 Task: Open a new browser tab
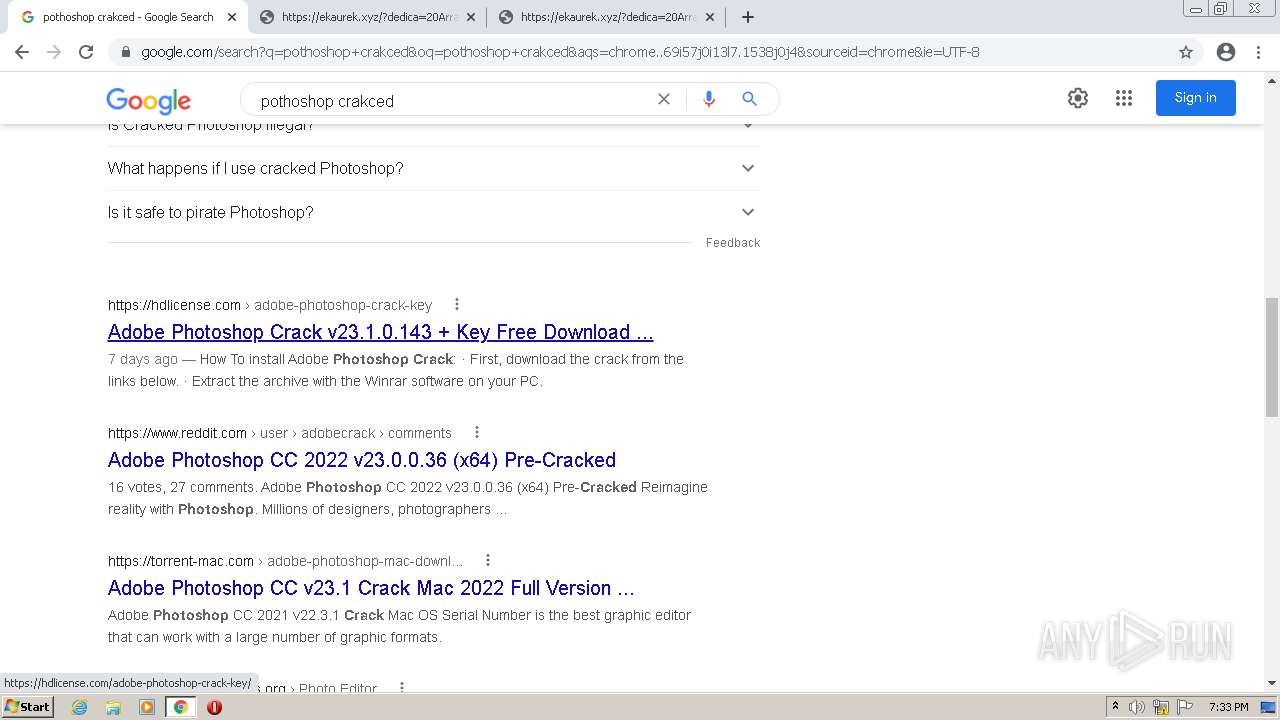coord(748,17)
